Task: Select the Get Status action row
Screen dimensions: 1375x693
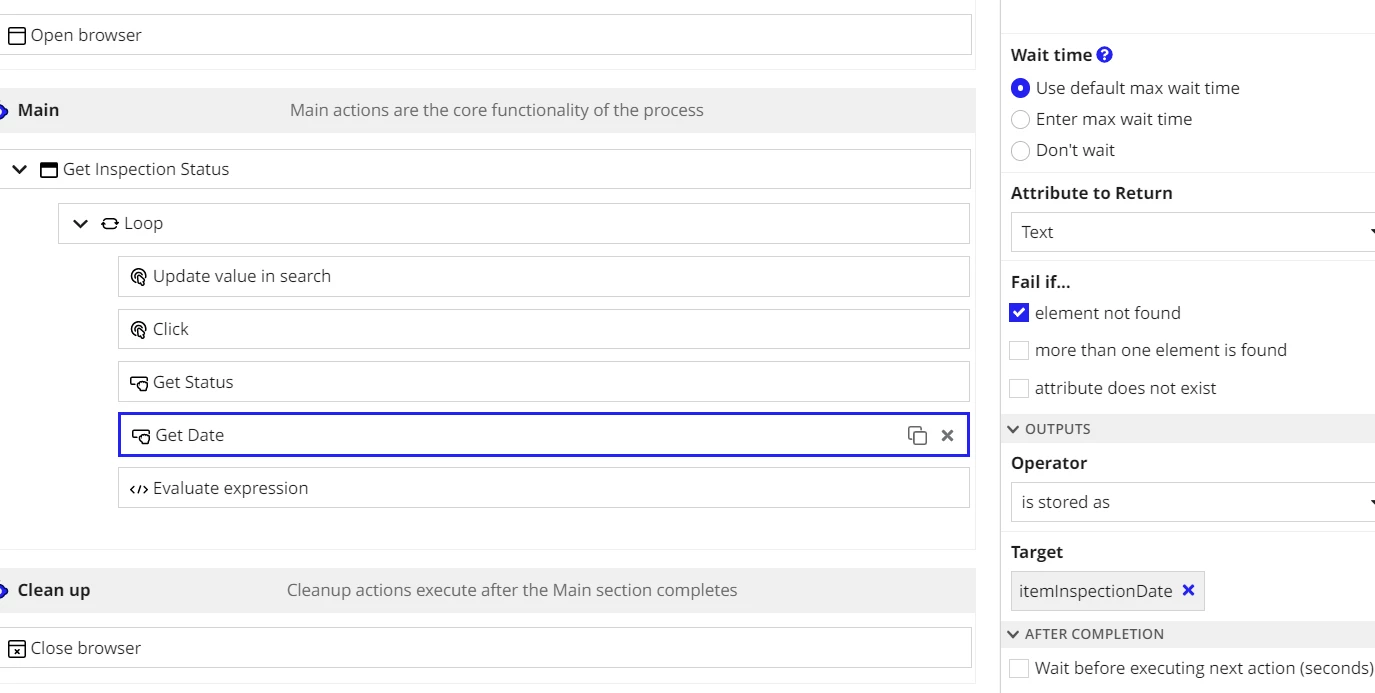Action: pos(544,382)
